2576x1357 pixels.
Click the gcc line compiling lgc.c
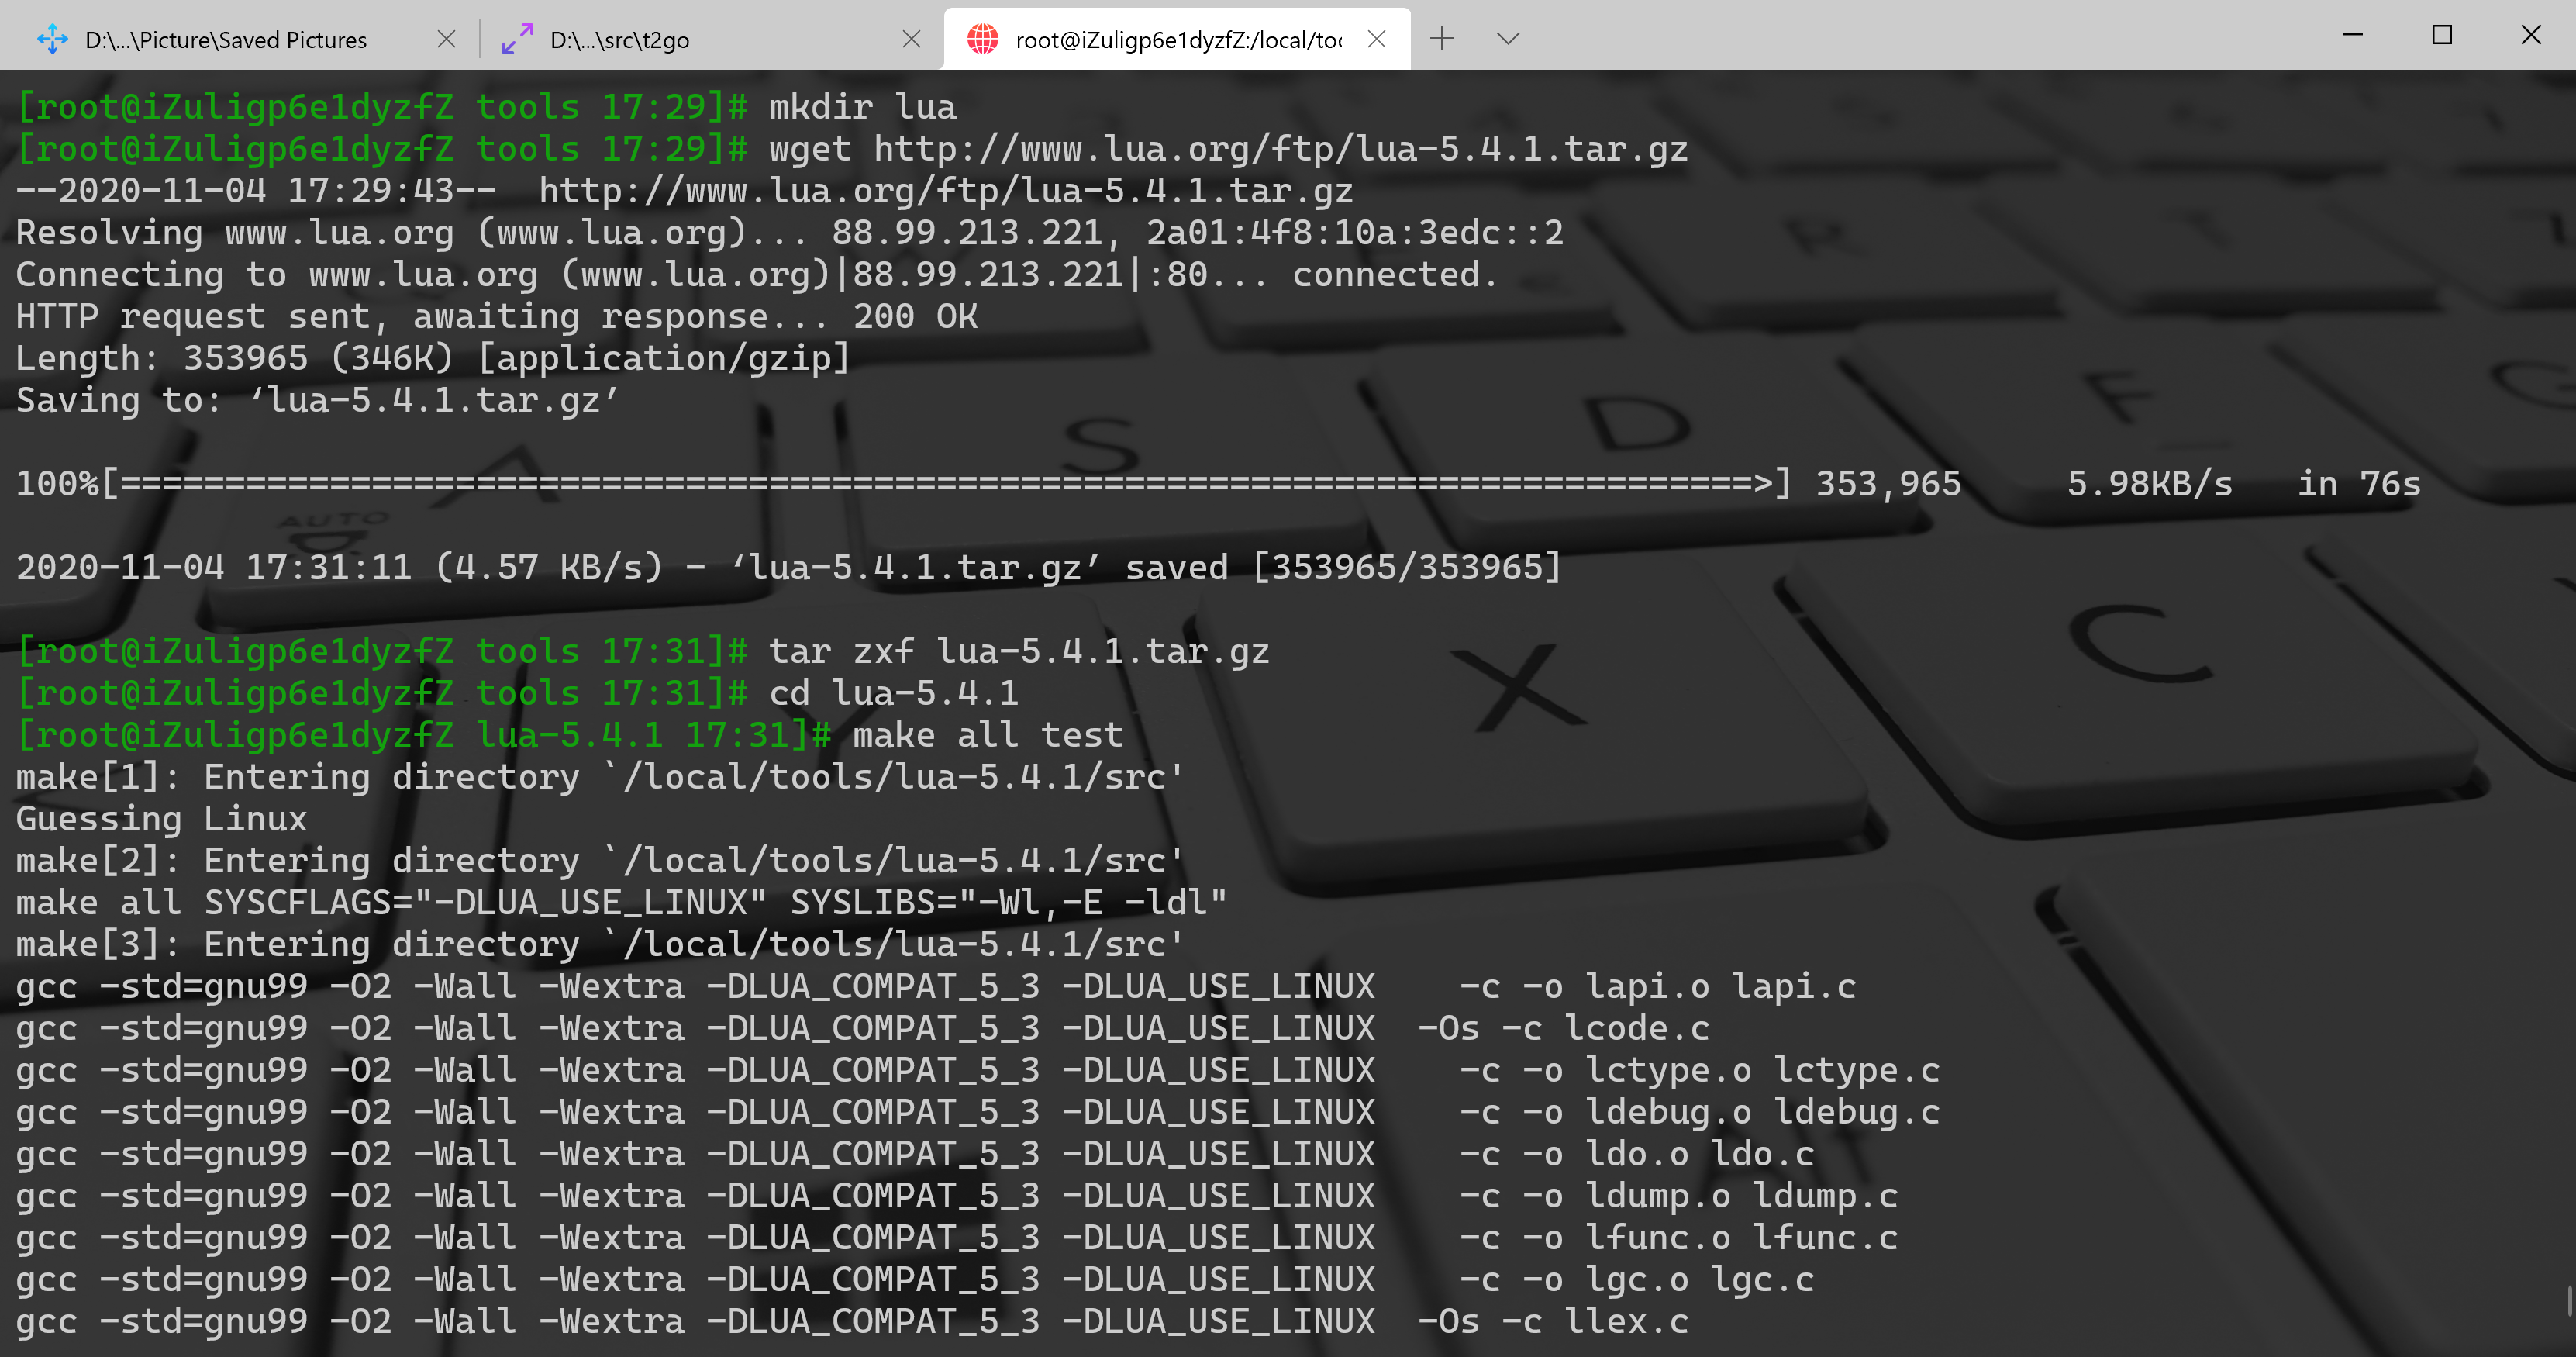914,1280
